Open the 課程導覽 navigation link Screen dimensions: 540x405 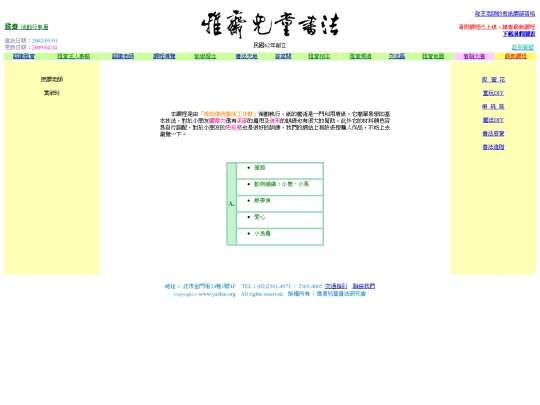tap(164, 56)
